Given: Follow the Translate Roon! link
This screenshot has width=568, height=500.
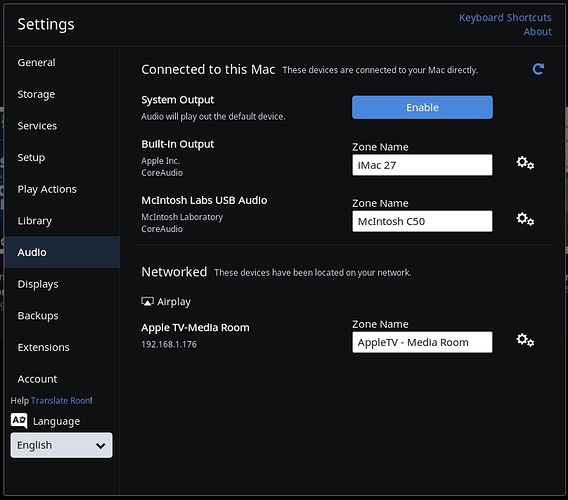Looking at the screenshot, I should coord(62,400).
